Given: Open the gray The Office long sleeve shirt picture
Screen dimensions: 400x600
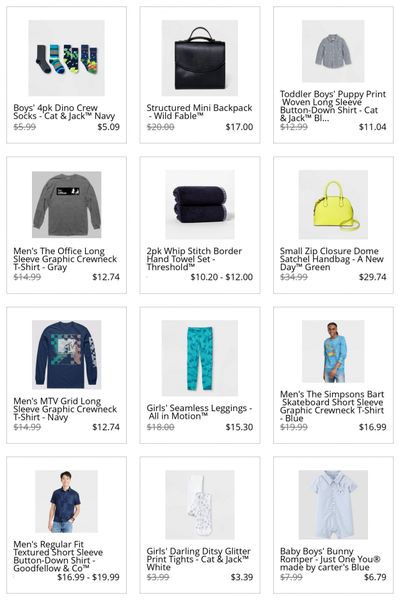Looking at the screenshot, I should tap(67, 205).
